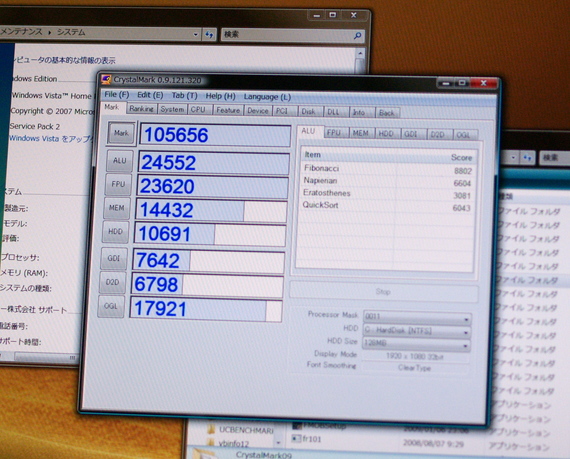Click refresh button in right Explorer window
570x459 pixels.
527,158
